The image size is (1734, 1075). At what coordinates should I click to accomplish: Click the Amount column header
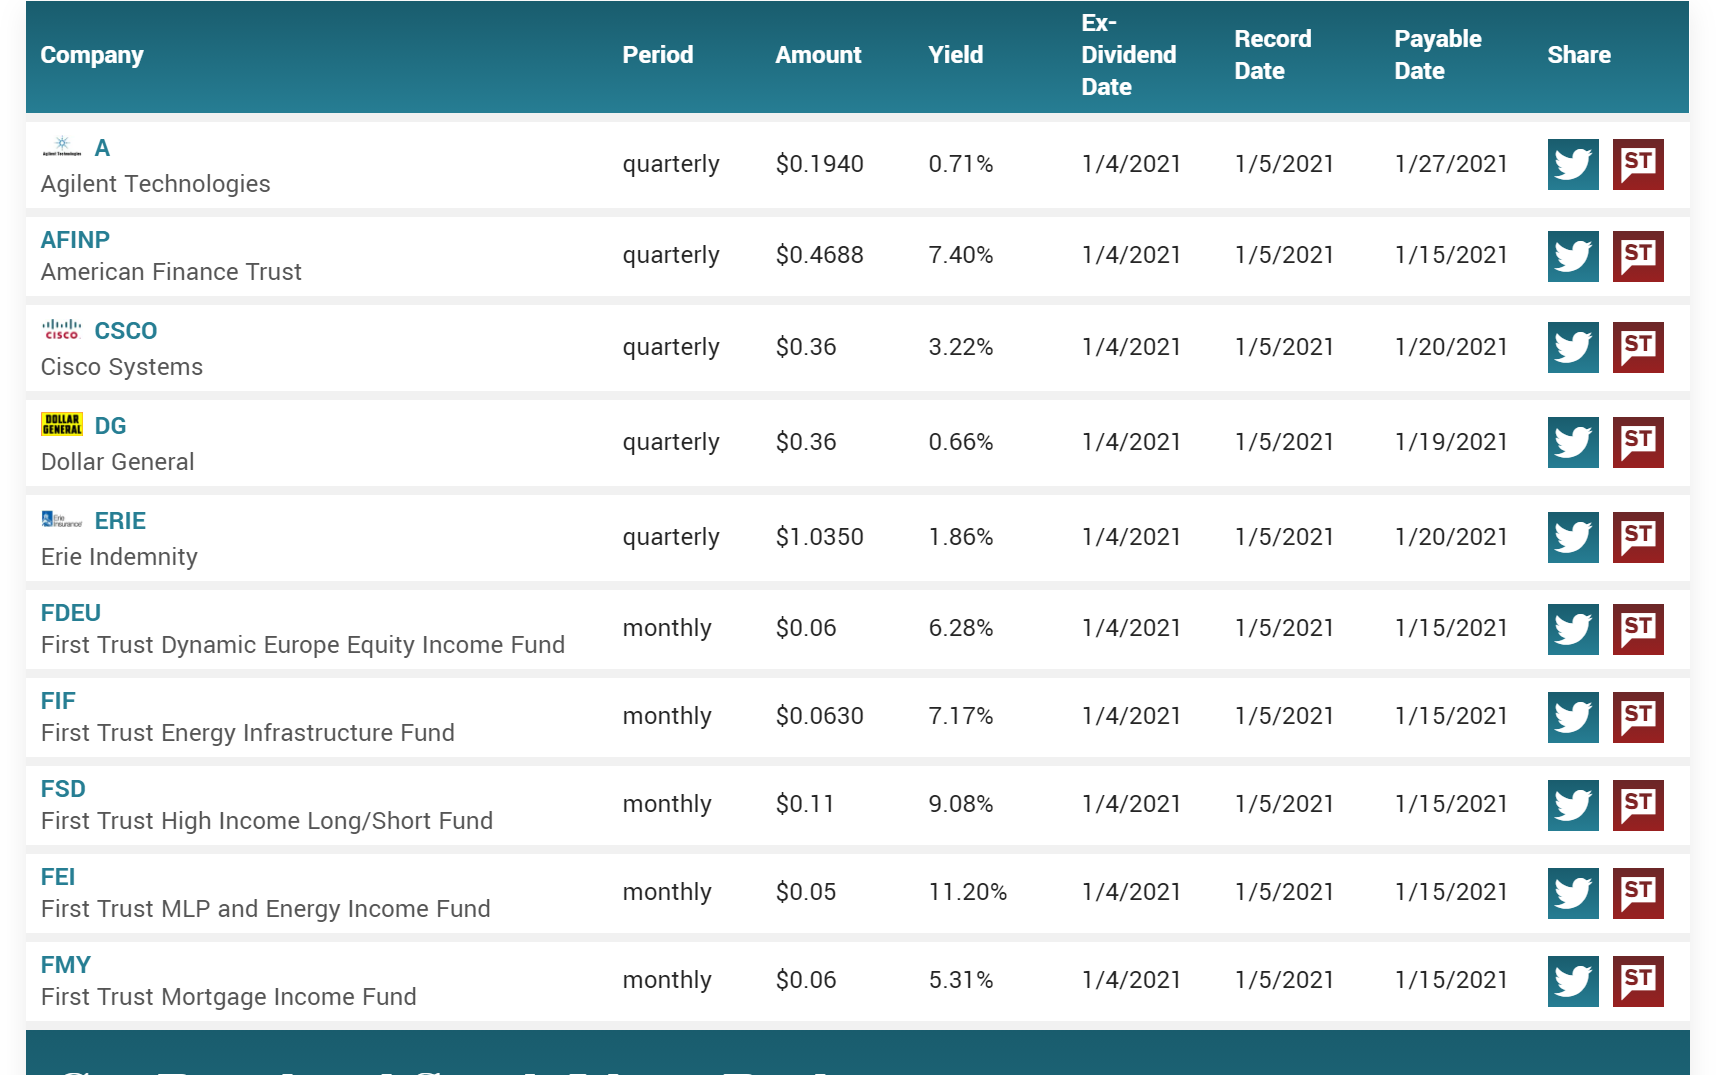point(818,55)
